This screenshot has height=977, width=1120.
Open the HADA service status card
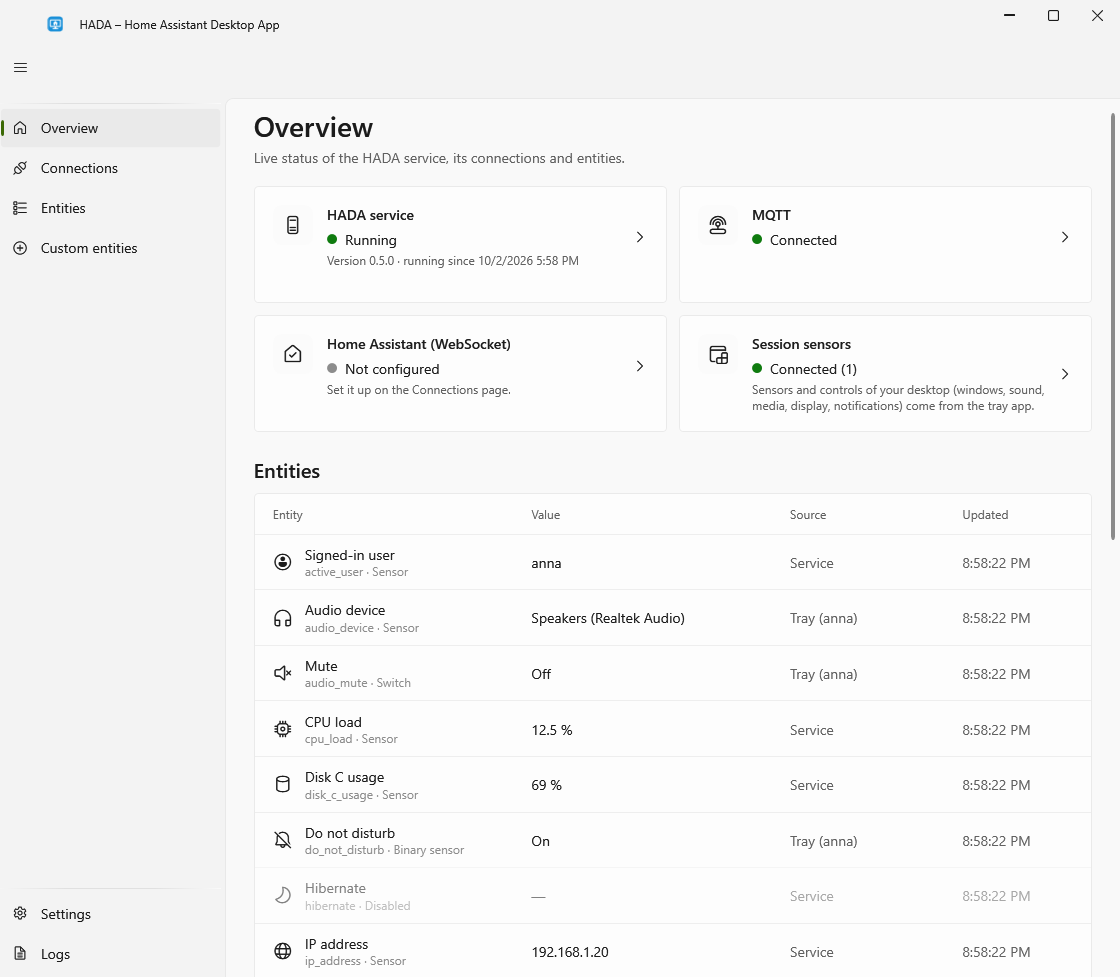[460, 244]
